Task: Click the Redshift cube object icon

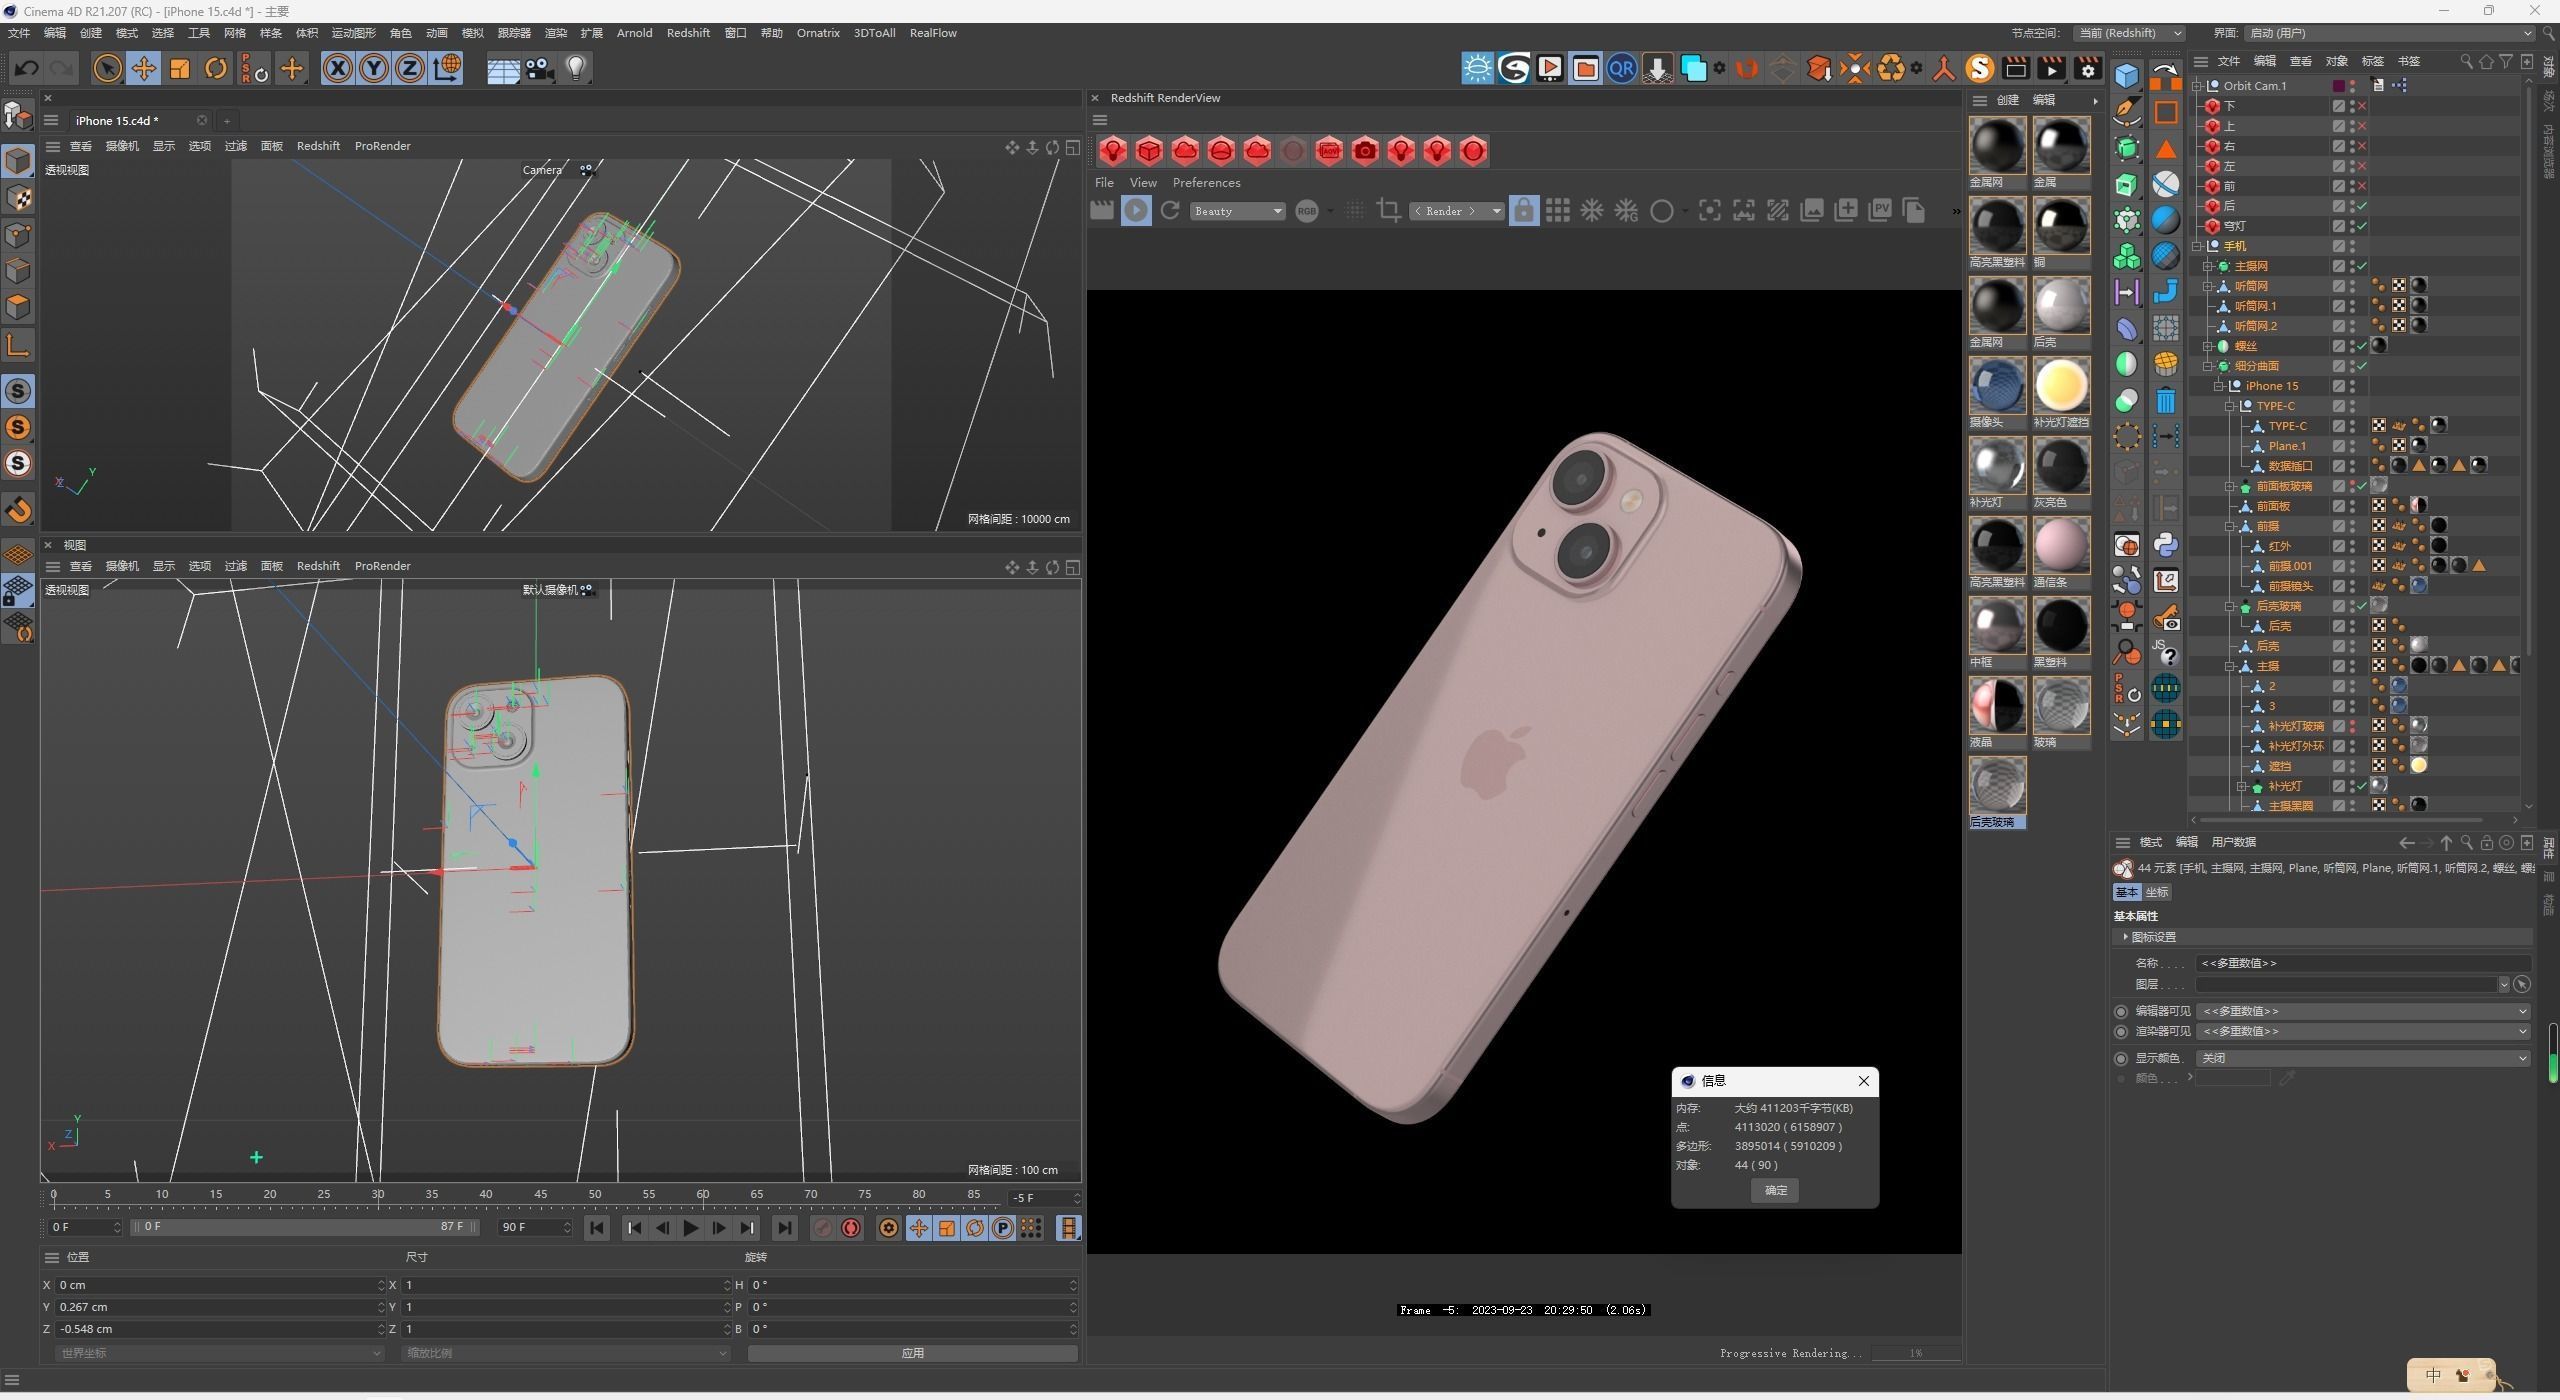Action: click(1149, 151)
